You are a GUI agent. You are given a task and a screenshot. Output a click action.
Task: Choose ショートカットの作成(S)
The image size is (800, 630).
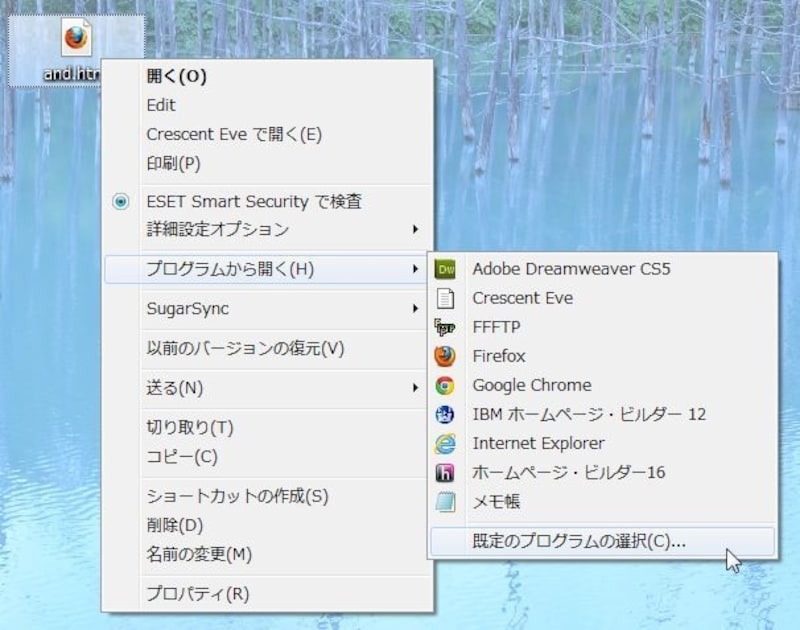click(x=268, y=496)
